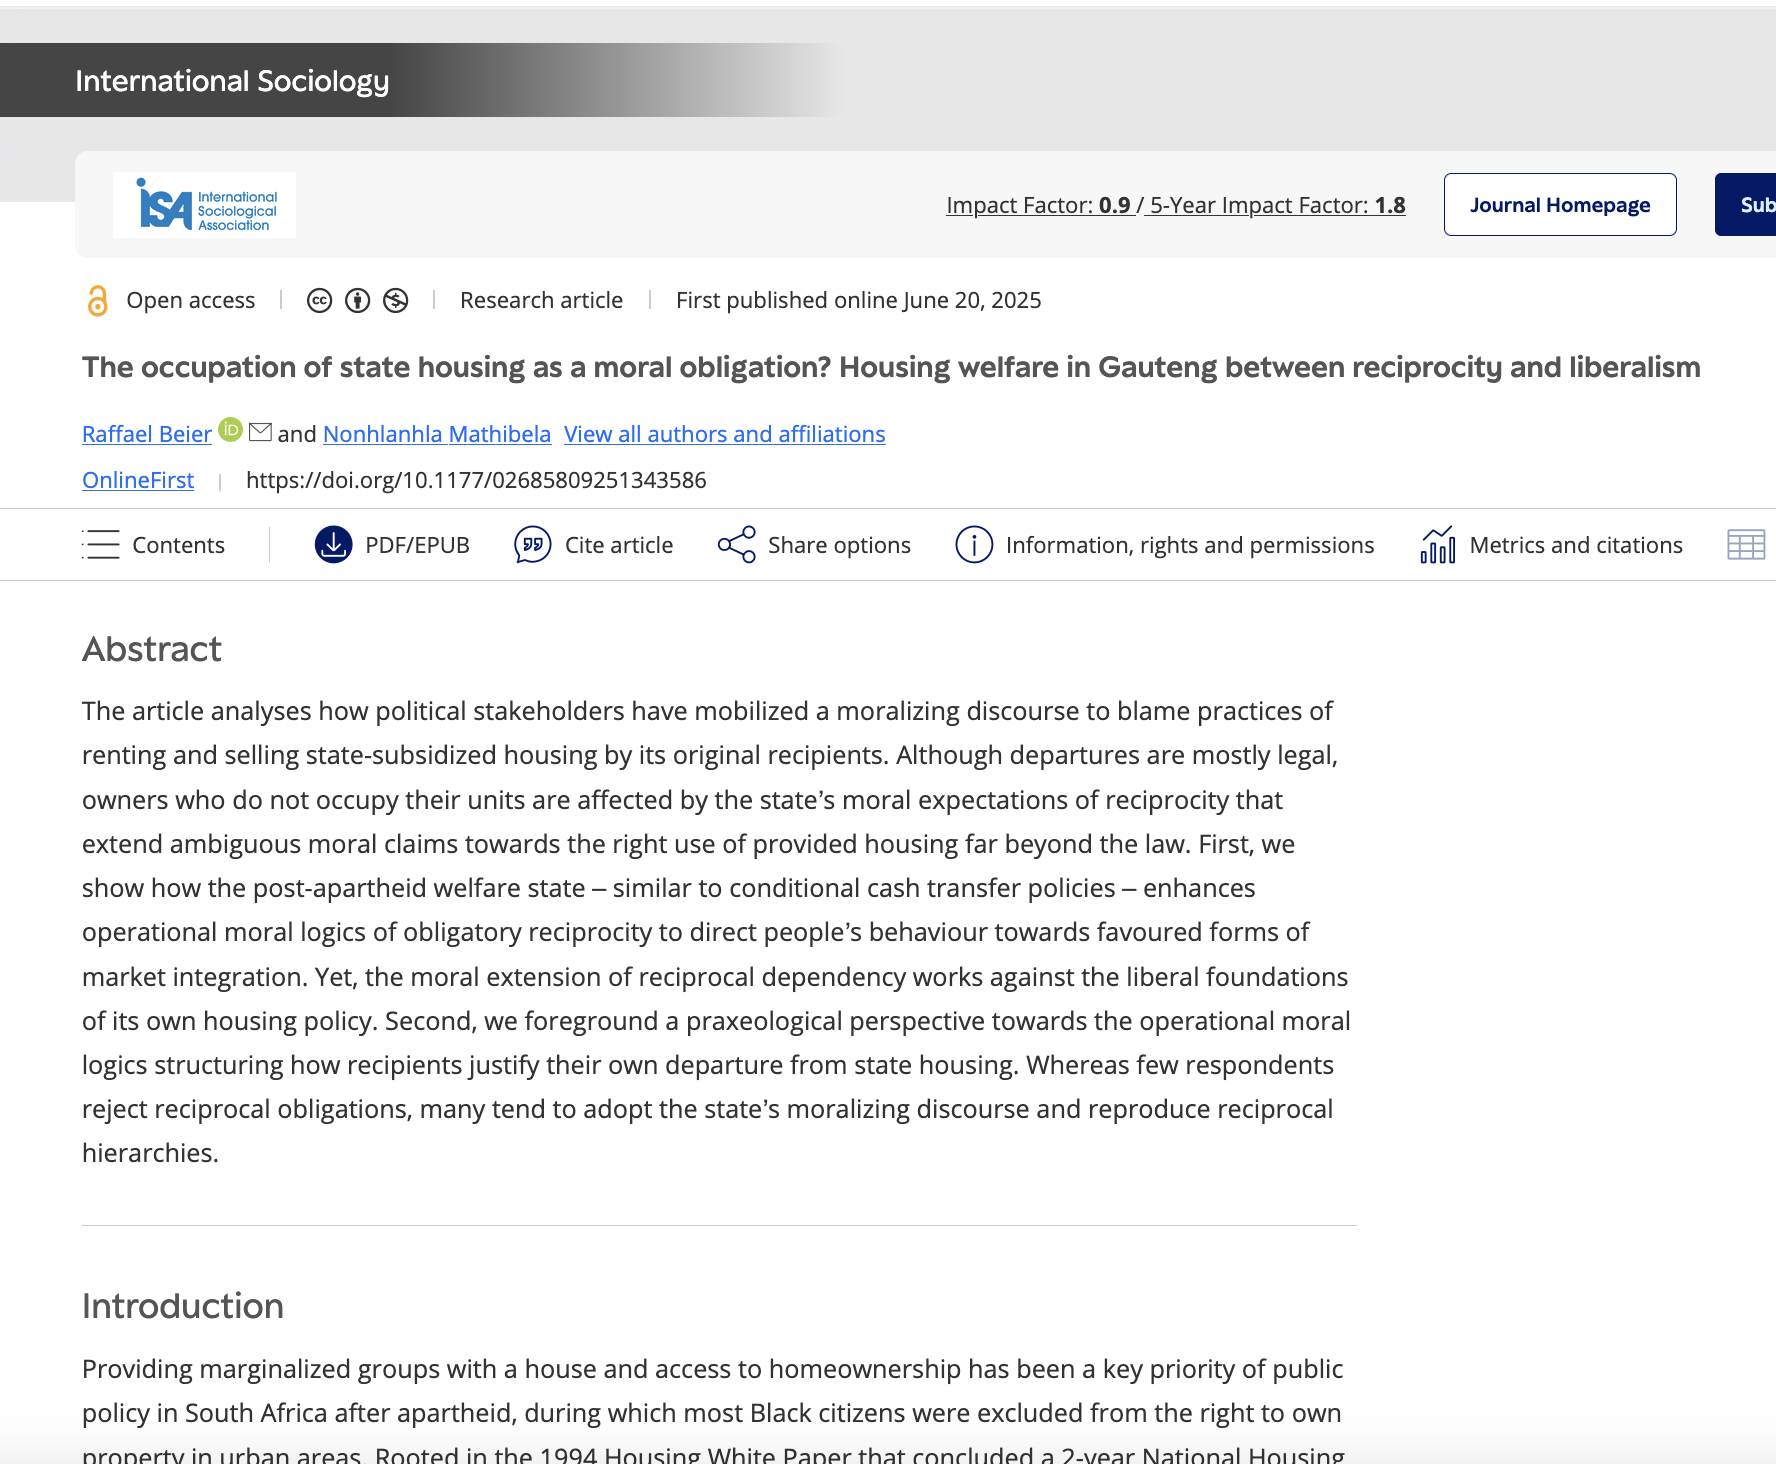
Task: Click the Metrics bar chart icon
Action: (1438, 544)
